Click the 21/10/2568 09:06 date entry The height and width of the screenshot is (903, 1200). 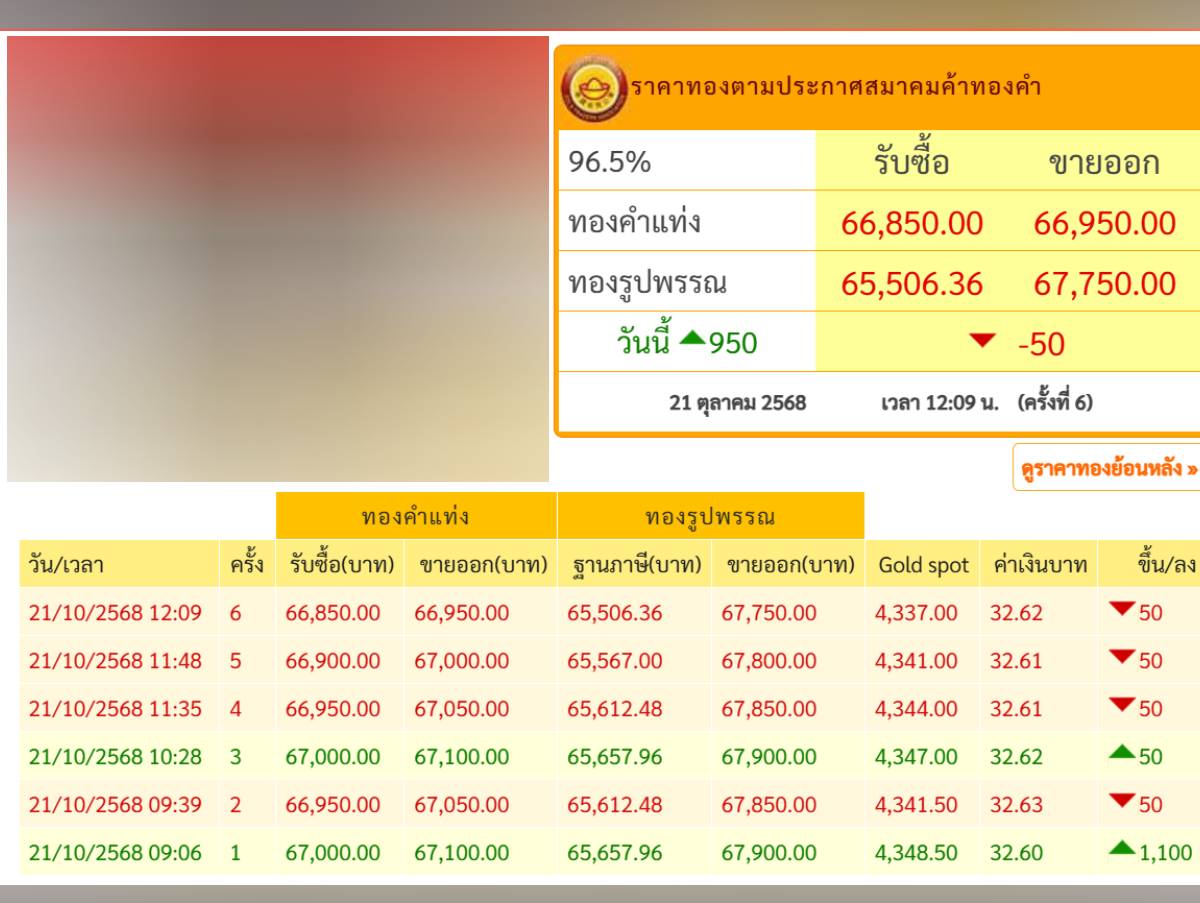(115, 853)
